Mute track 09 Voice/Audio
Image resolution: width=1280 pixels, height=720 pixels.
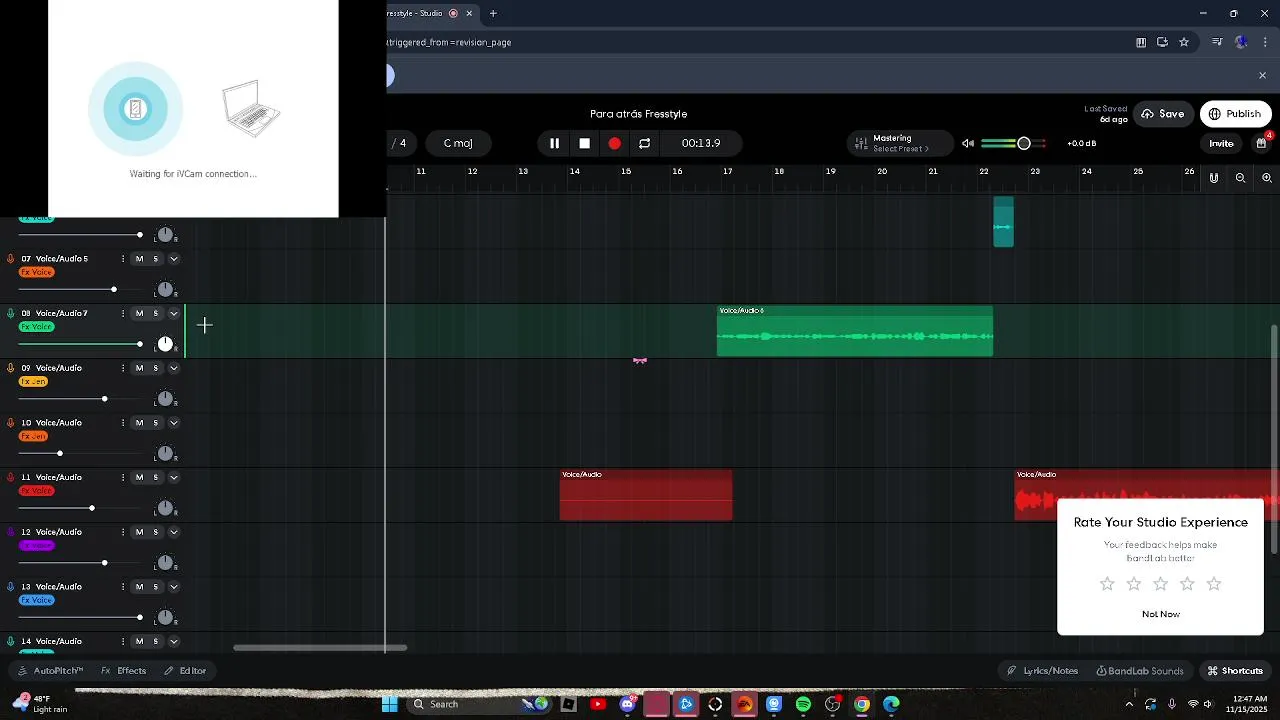[x=139, y=368]
